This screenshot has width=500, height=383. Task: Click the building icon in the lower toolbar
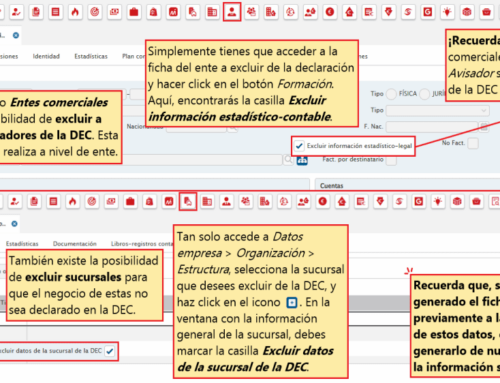click(x=207, y=201)
